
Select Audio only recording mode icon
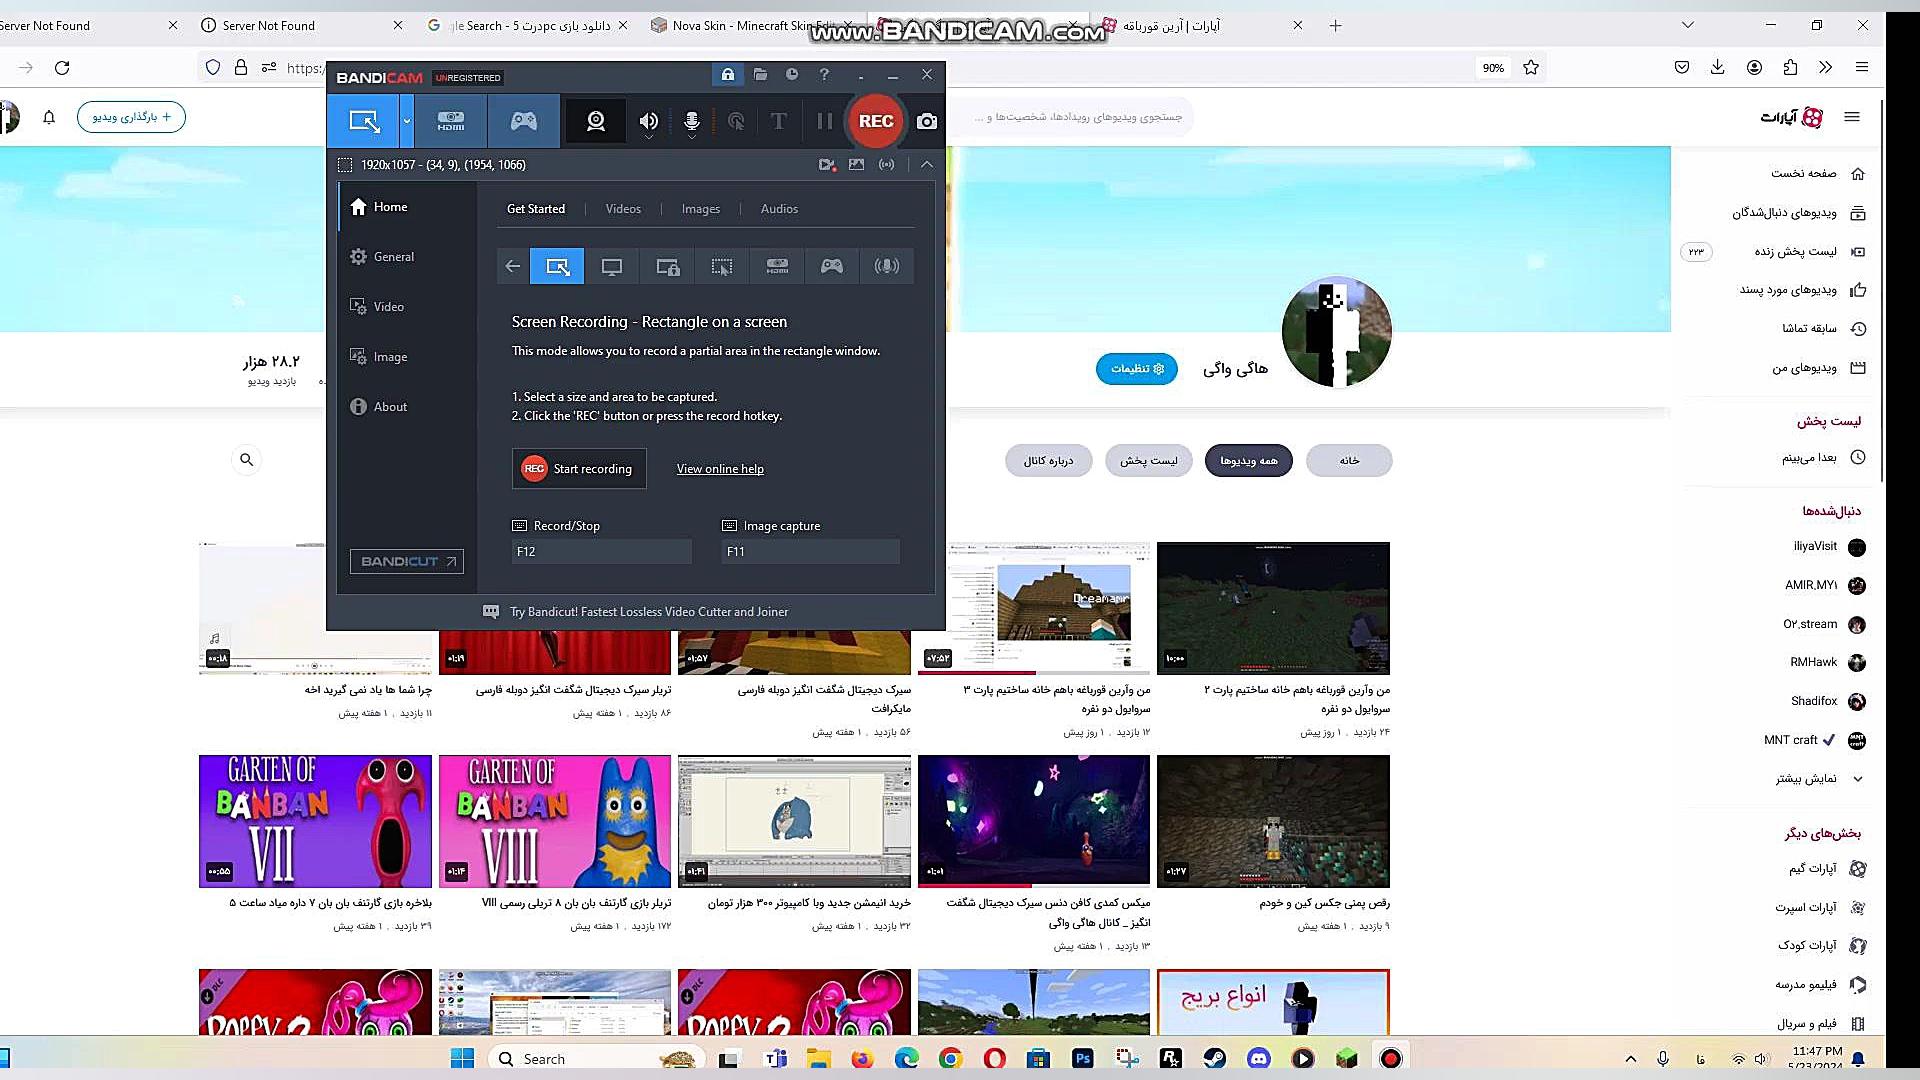click(886, 266)
